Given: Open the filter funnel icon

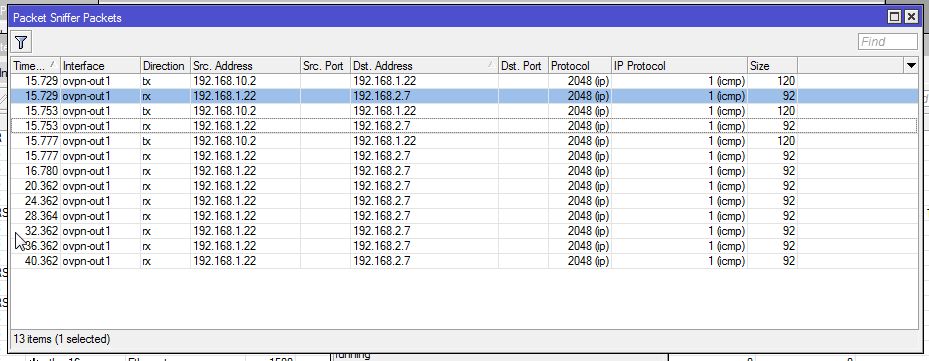Looking at the screenshot, I should pyautogui.click(x=21, y=42).
